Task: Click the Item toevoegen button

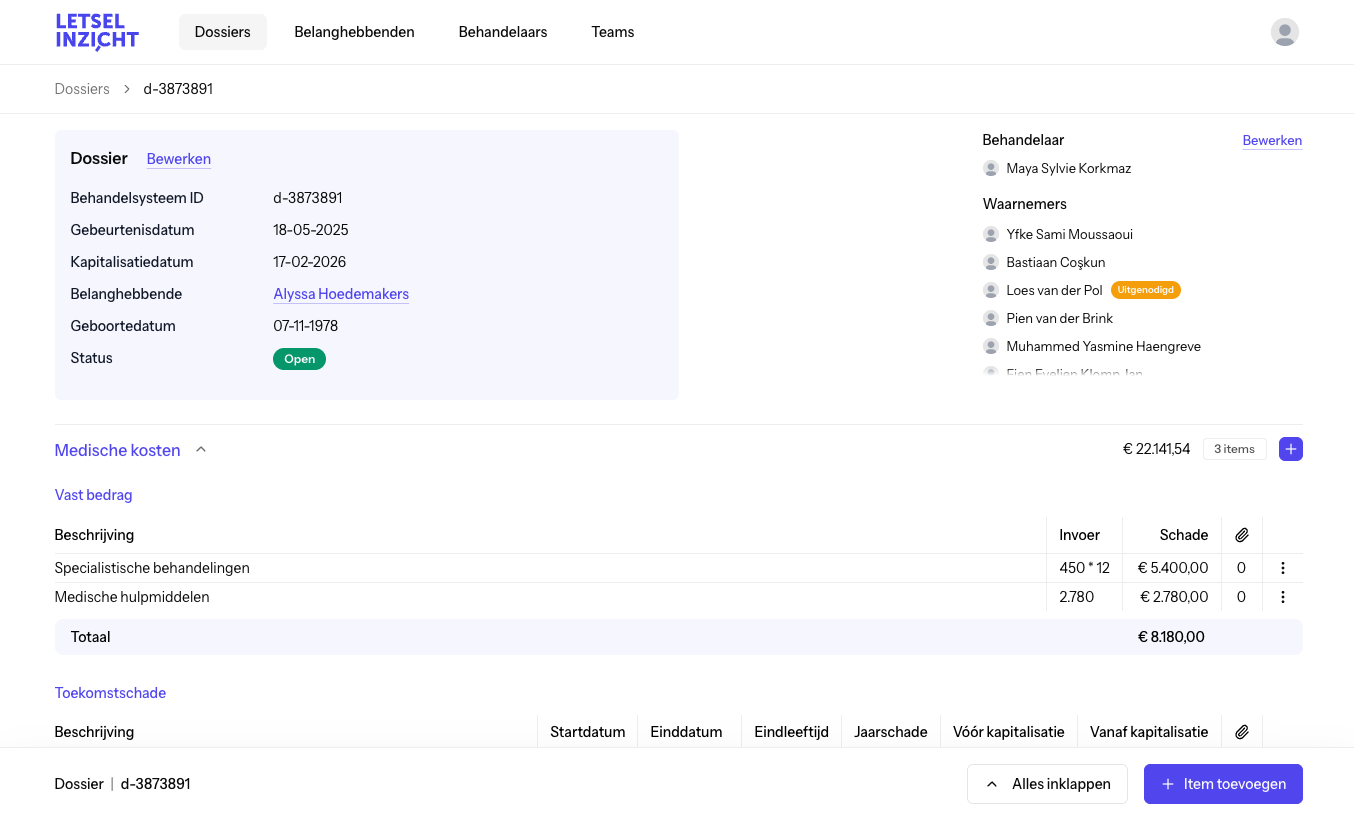Action: coord(1223,784)
